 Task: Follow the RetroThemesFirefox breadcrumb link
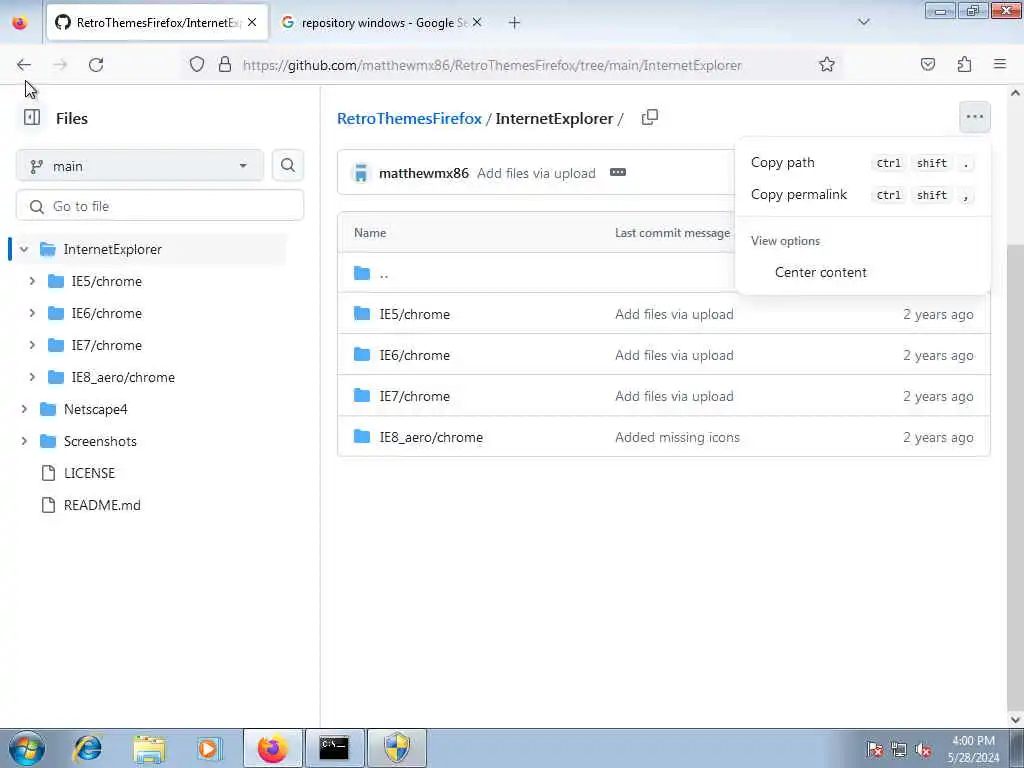click(409, 118)
